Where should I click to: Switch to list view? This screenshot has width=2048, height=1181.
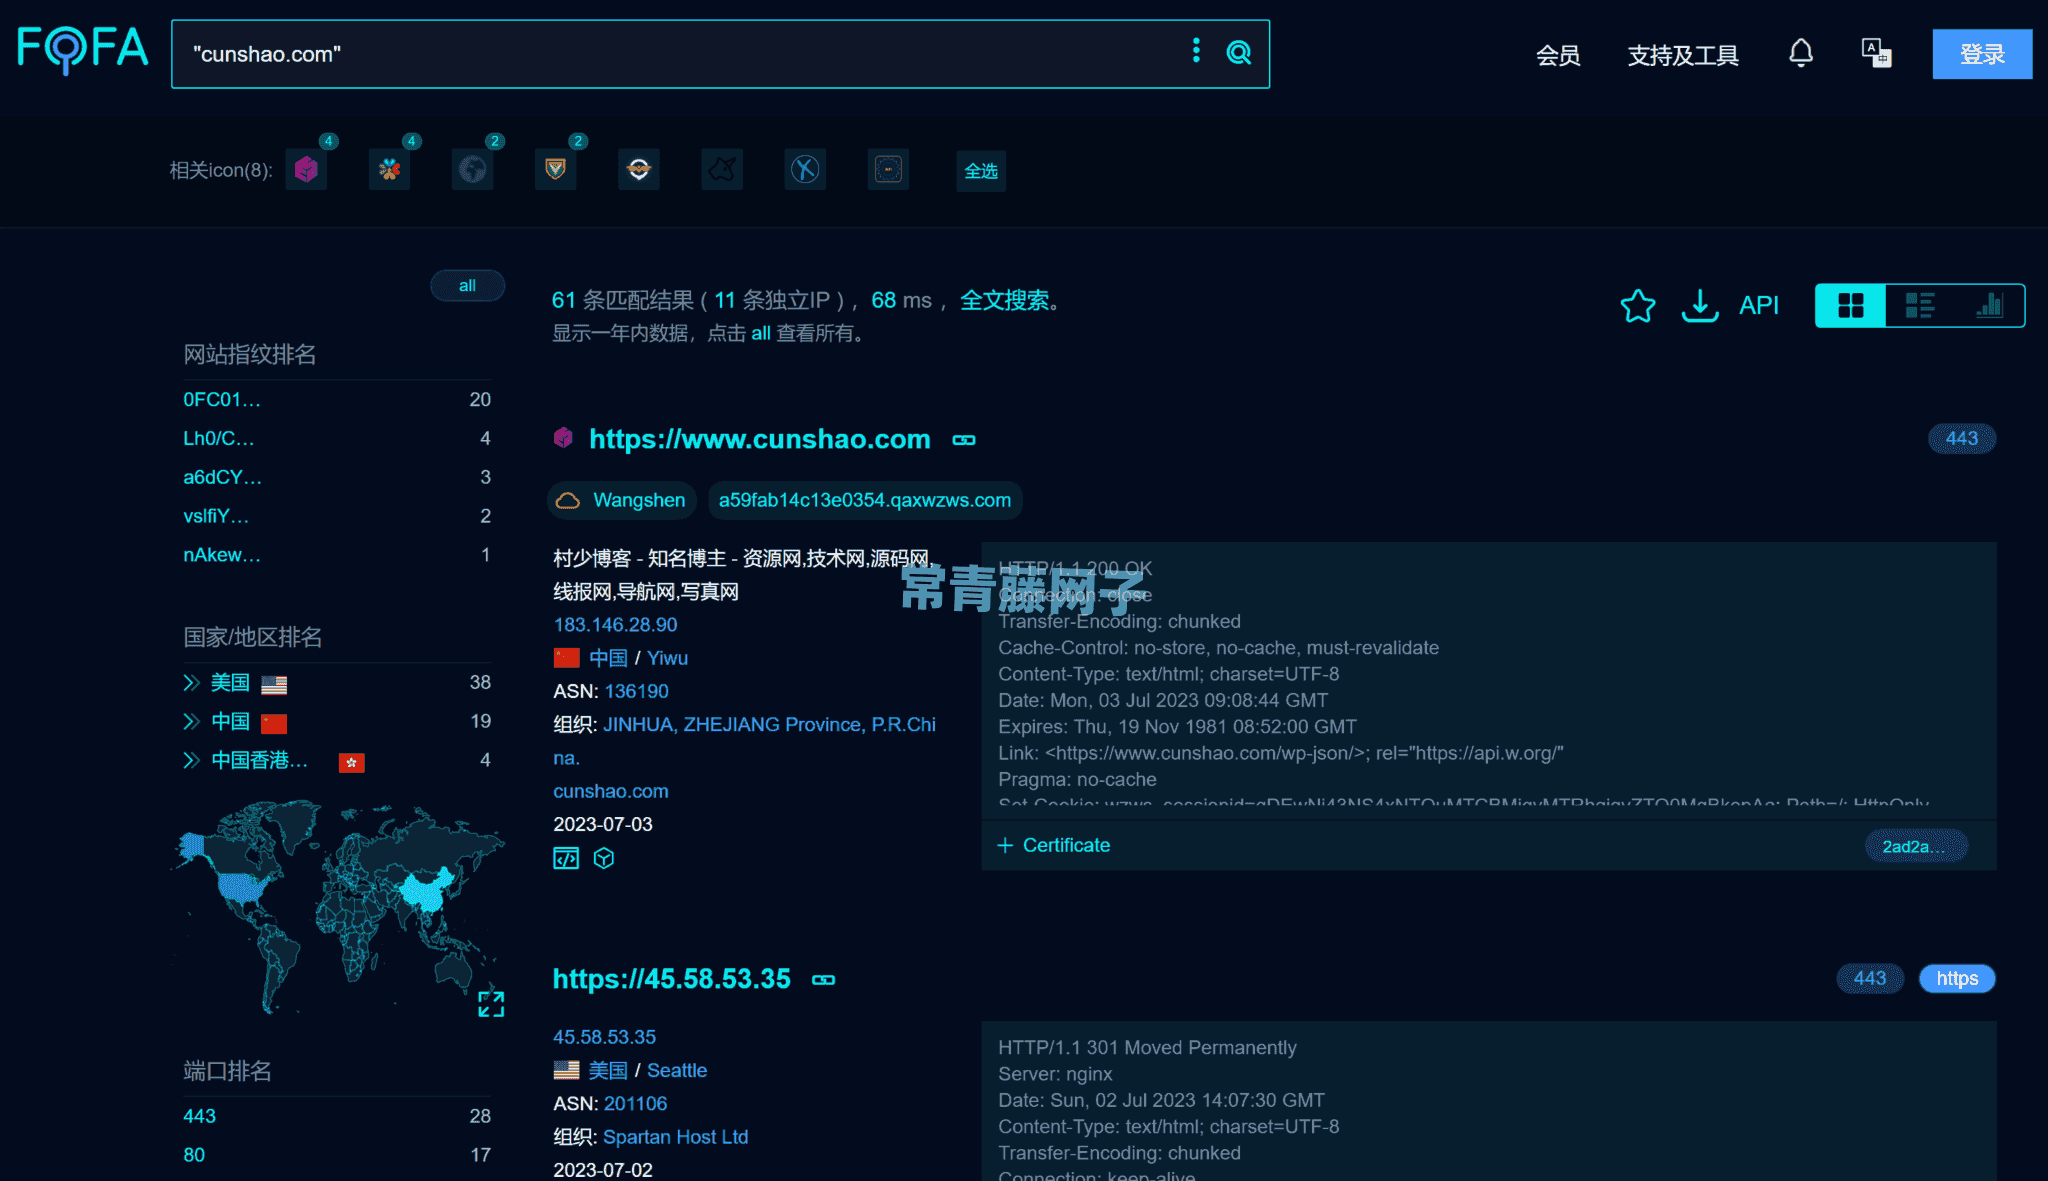click(1920, 306)
